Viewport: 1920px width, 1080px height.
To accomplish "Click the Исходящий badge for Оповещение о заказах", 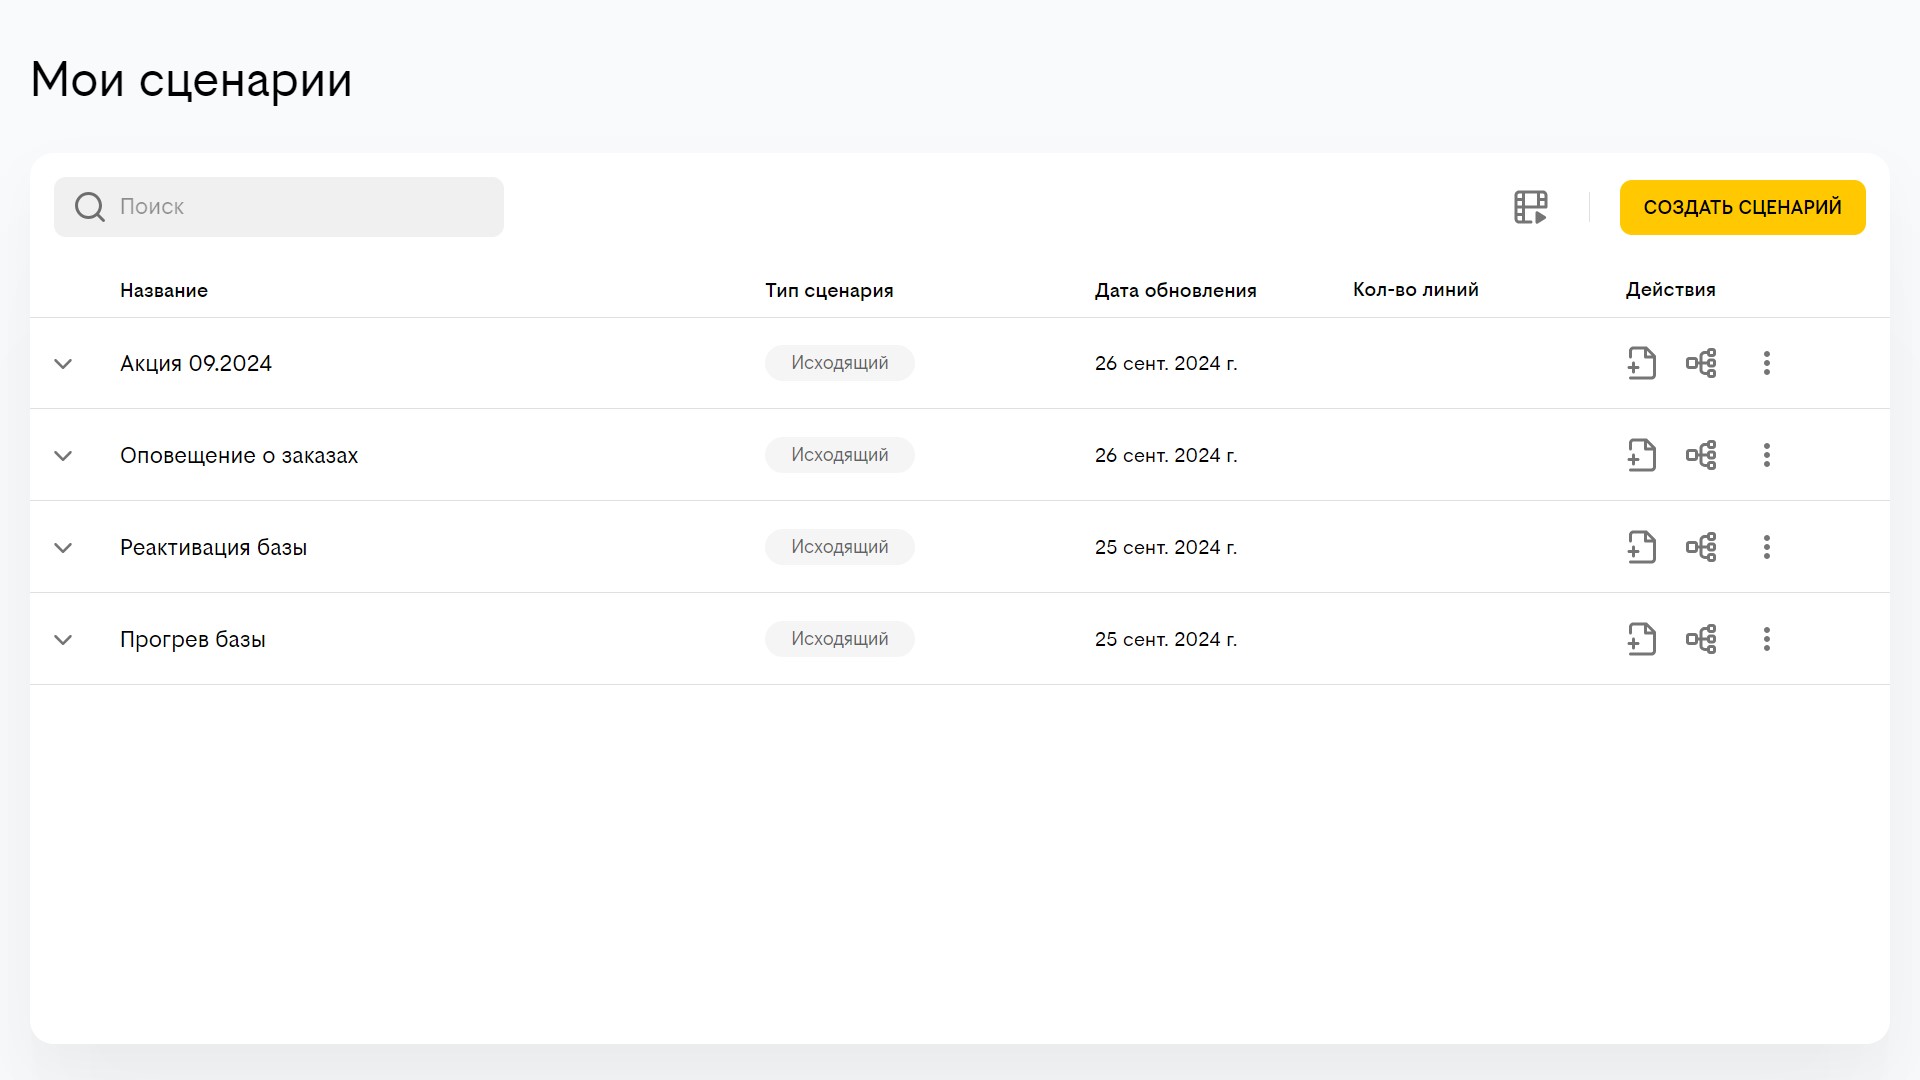I will tap(840, 455).
